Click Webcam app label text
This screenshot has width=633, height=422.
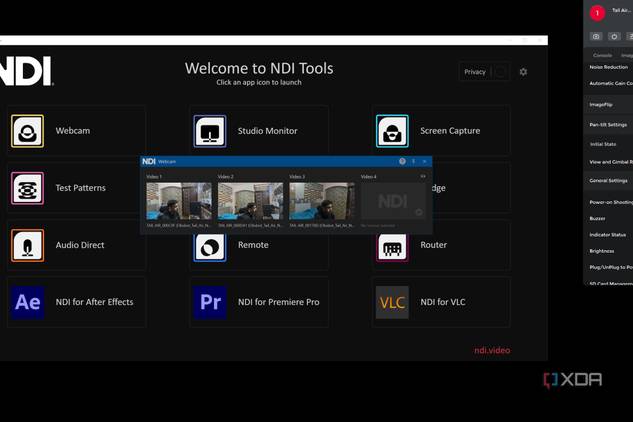pos(73,131)
